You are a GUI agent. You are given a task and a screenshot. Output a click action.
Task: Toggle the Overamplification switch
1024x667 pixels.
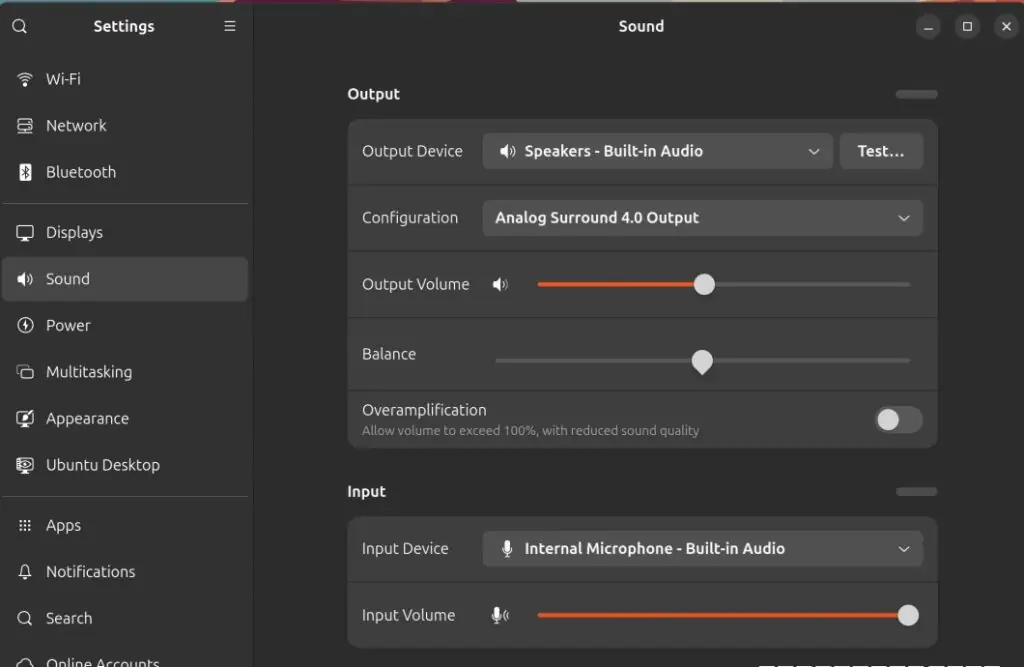coord(899,419)
